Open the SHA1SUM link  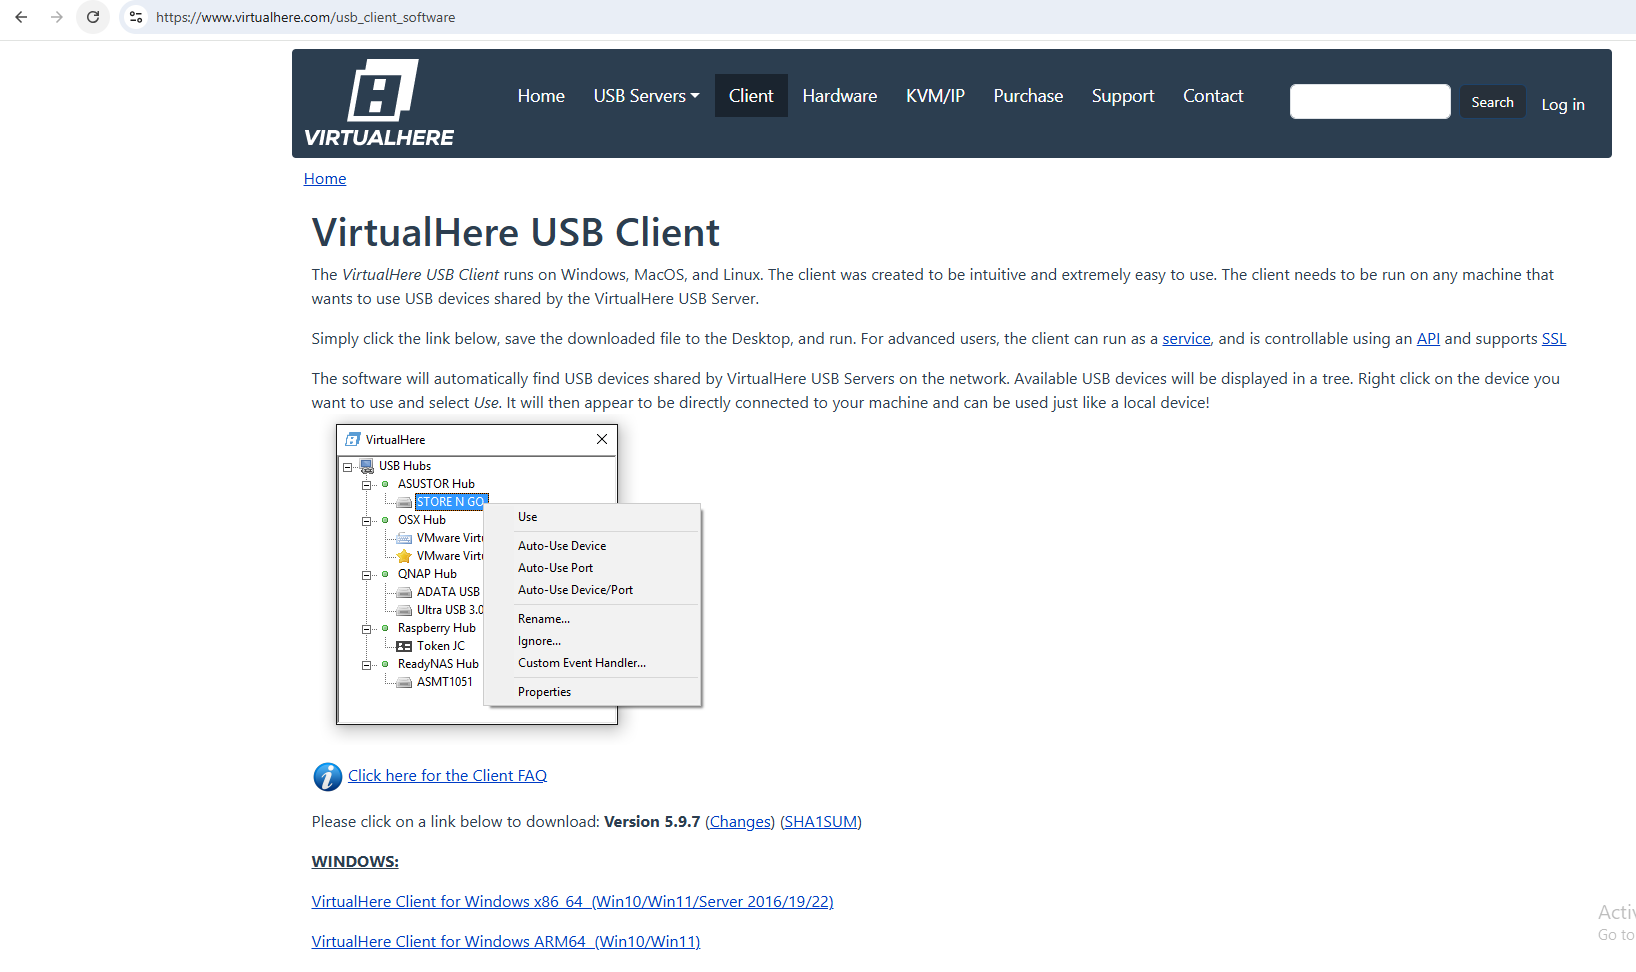[820, 822]
